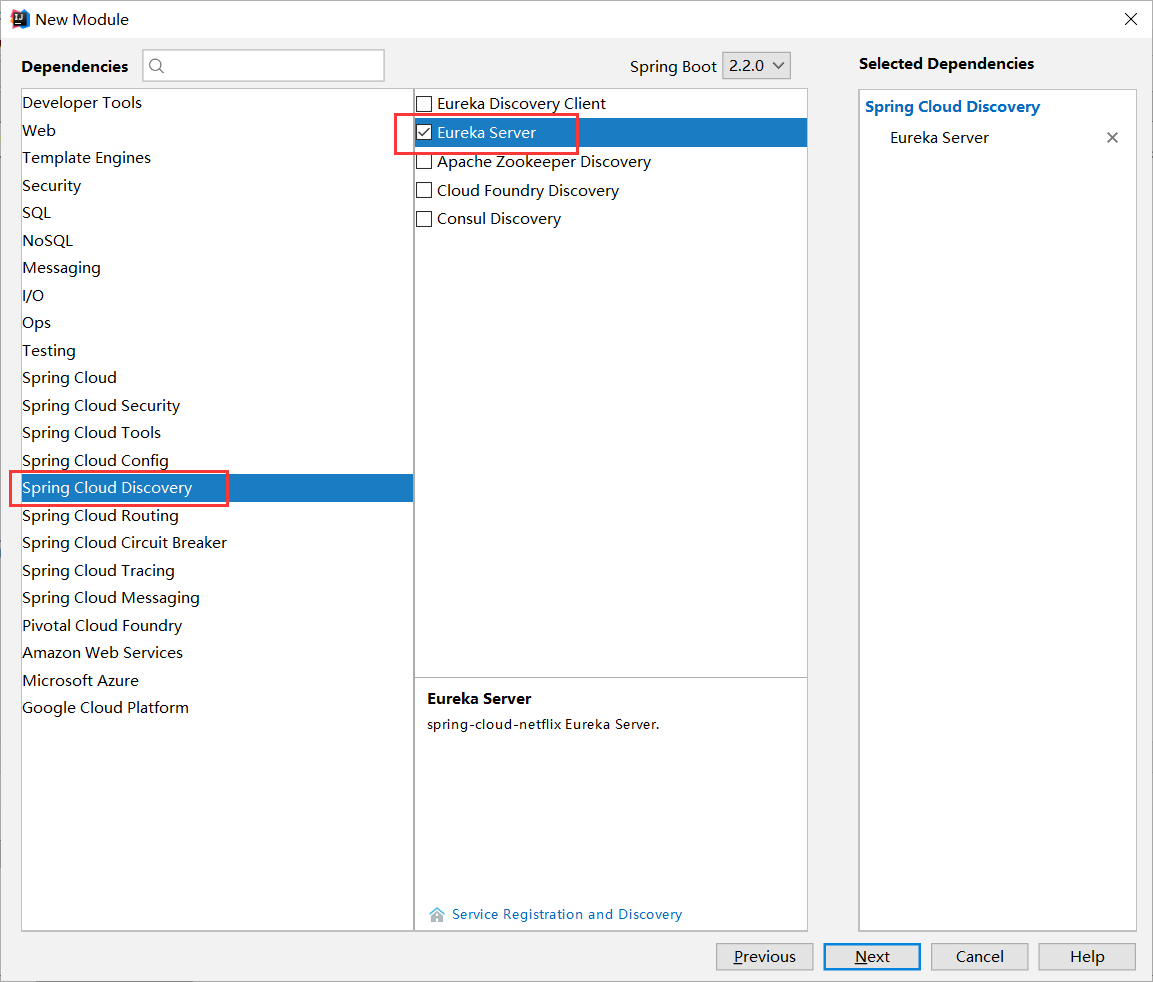
Task: Click the home icon beside Service Registration link
Action: (437, 914)
